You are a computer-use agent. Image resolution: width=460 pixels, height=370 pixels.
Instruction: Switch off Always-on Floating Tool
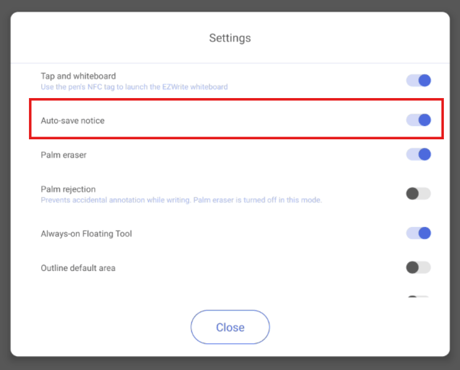[x=418, y=233]
